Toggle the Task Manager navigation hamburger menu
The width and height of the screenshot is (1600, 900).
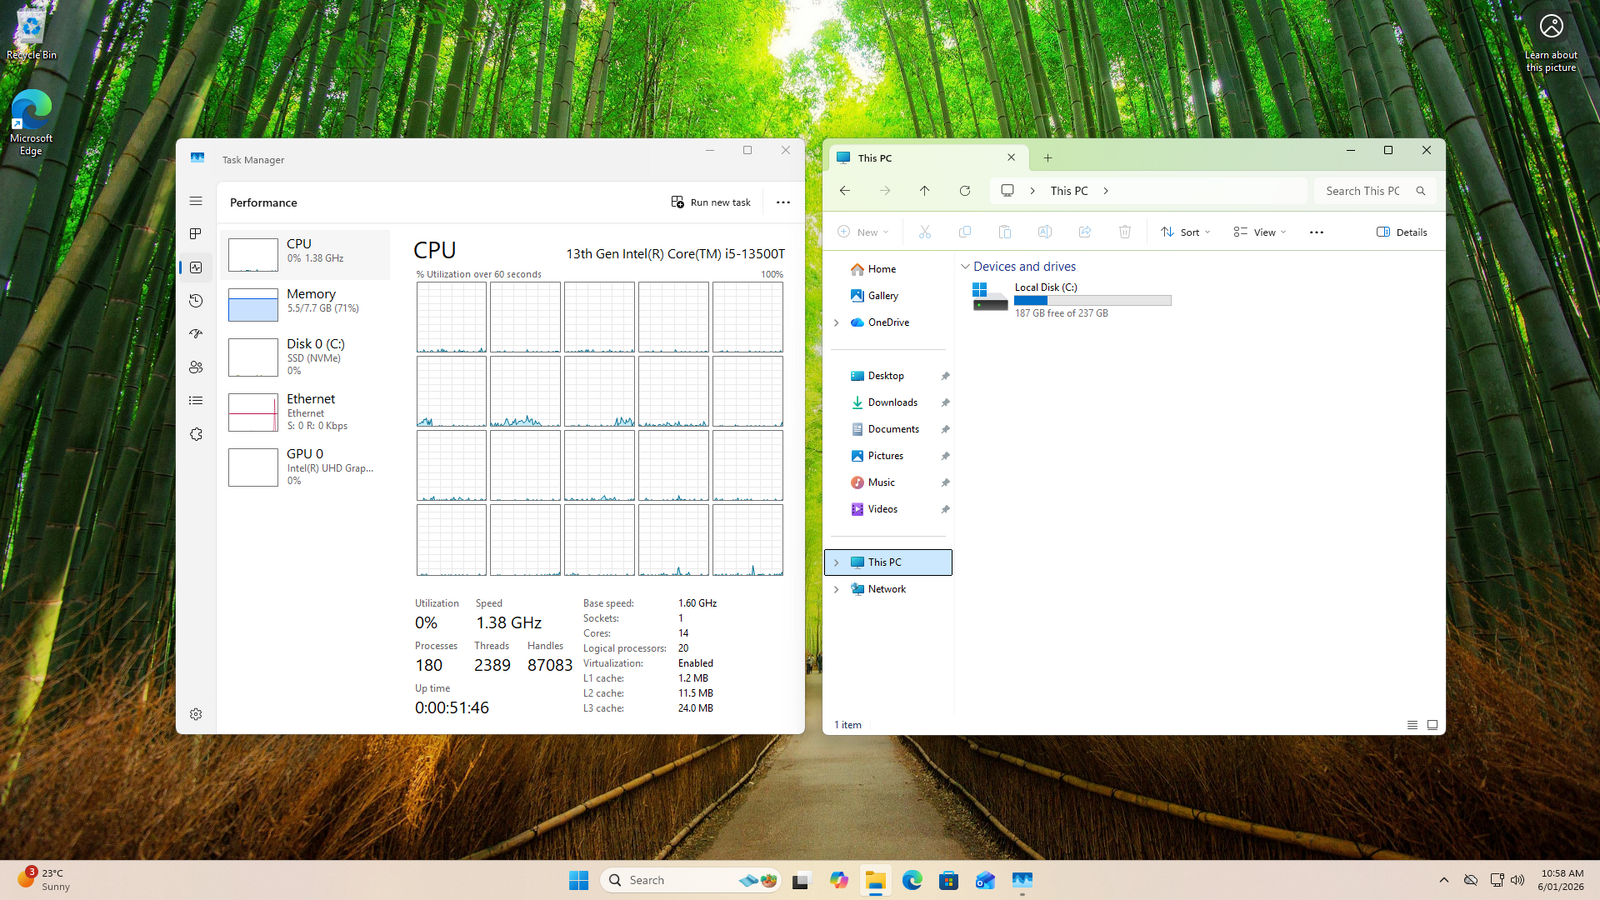(x=196, y=201)
